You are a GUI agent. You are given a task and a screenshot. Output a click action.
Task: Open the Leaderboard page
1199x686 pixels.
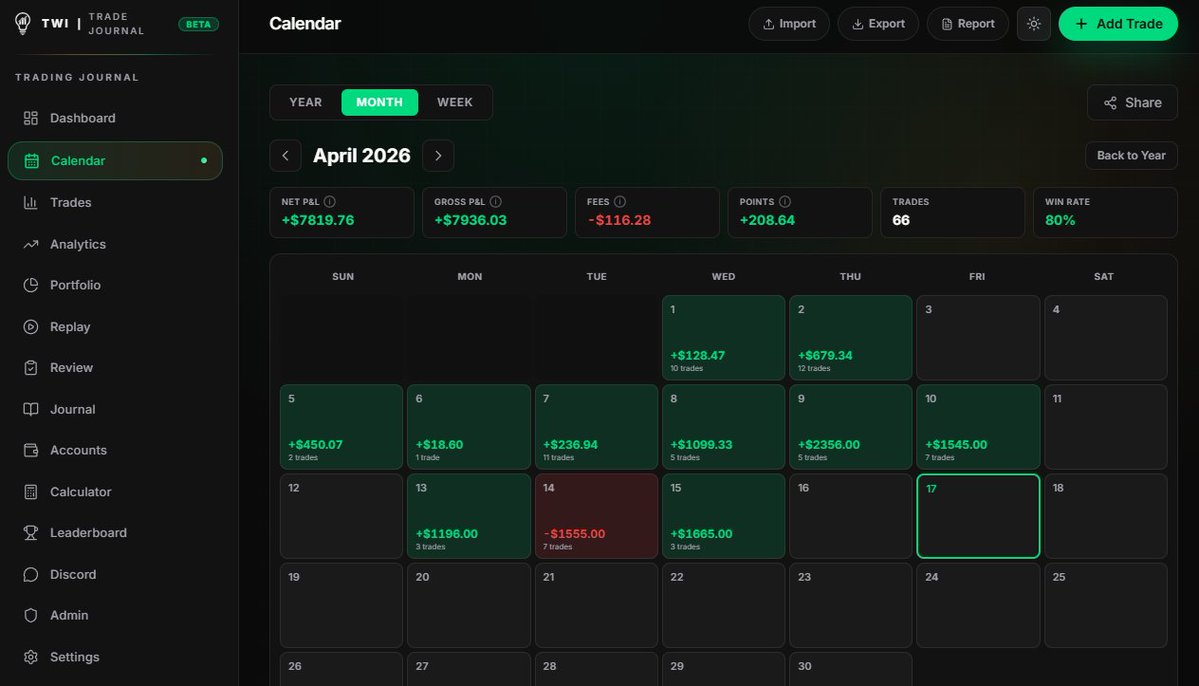coord(115,533)
